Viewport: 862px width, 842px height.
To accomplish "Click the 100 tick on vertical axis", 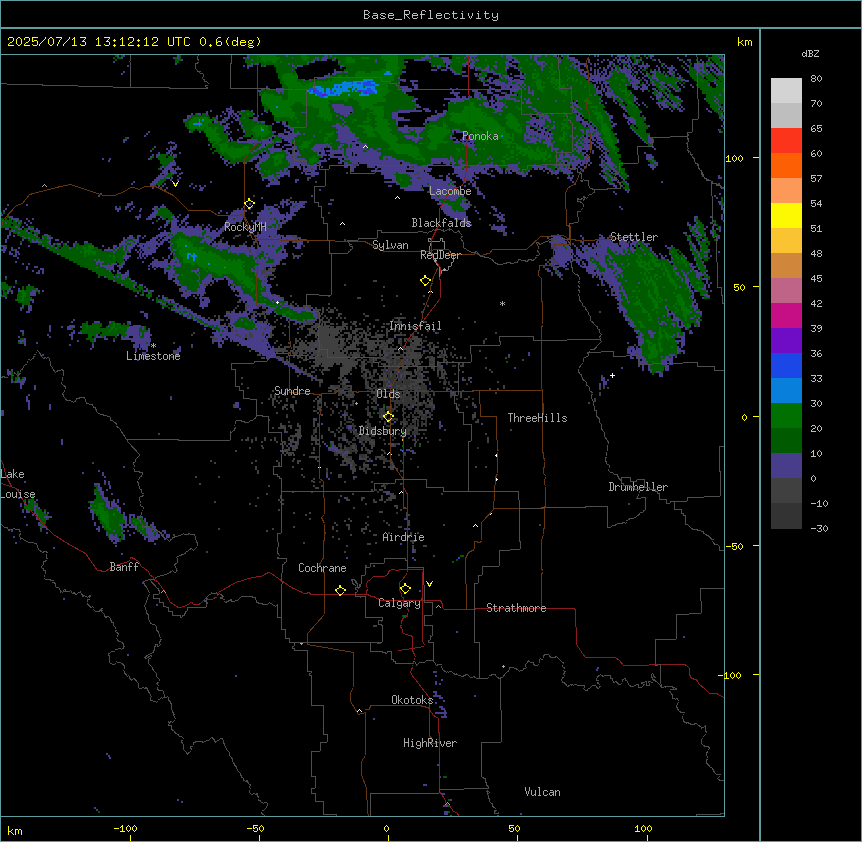I will click(x=734, y=158).
